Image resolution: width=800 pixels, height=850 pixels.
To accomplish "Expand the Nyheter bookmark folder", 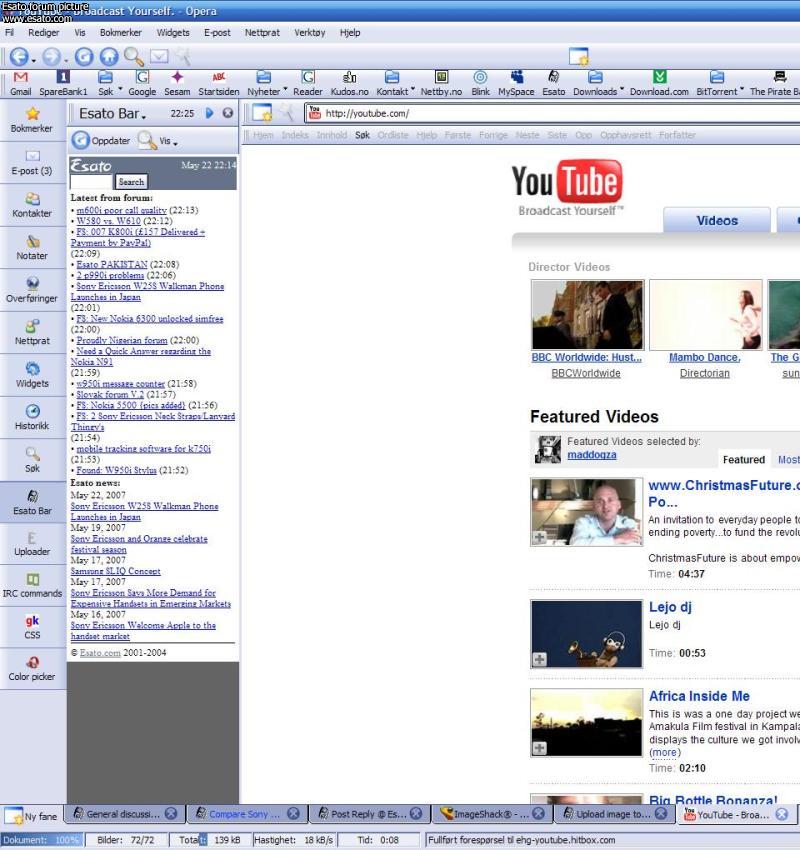I will (285, 88).
